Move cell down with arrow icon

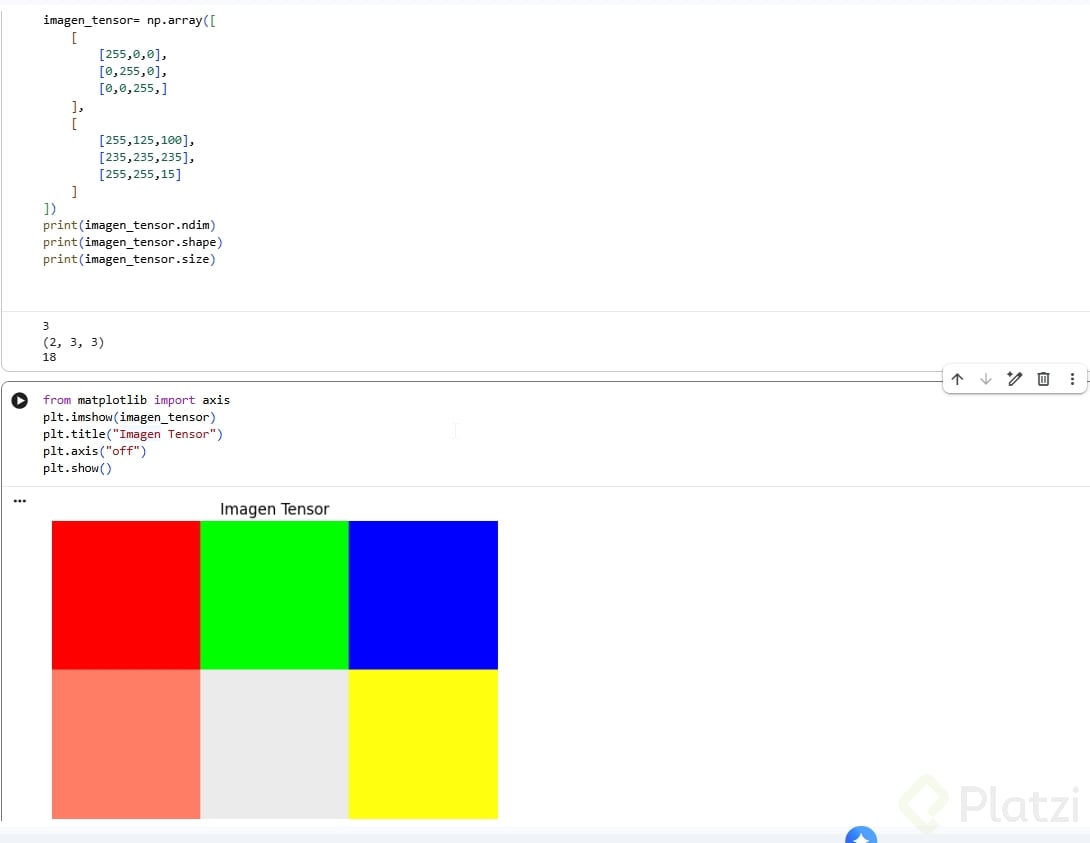(x=986, y=379)
